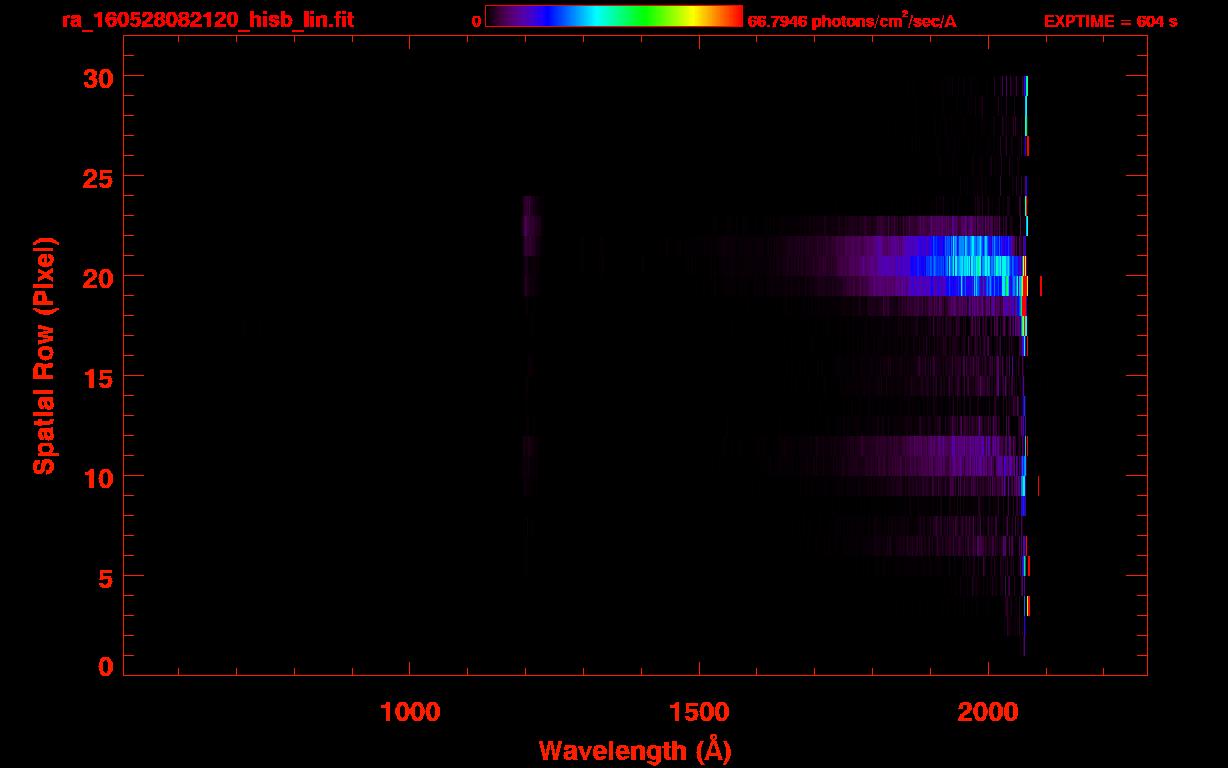Screen dimensions: 1228x768
Task: Click x-axis tick label 2000
Action: pyautogui.click(x=988, y=712)
